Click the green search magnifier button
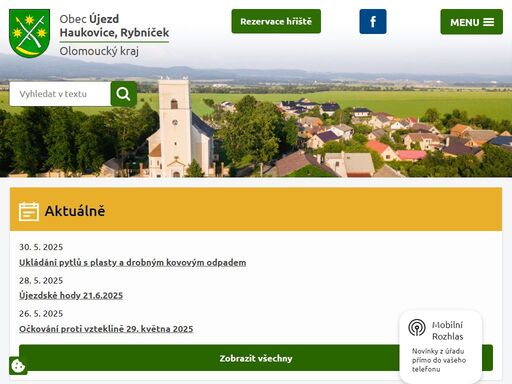 click(x=123, y=94)
